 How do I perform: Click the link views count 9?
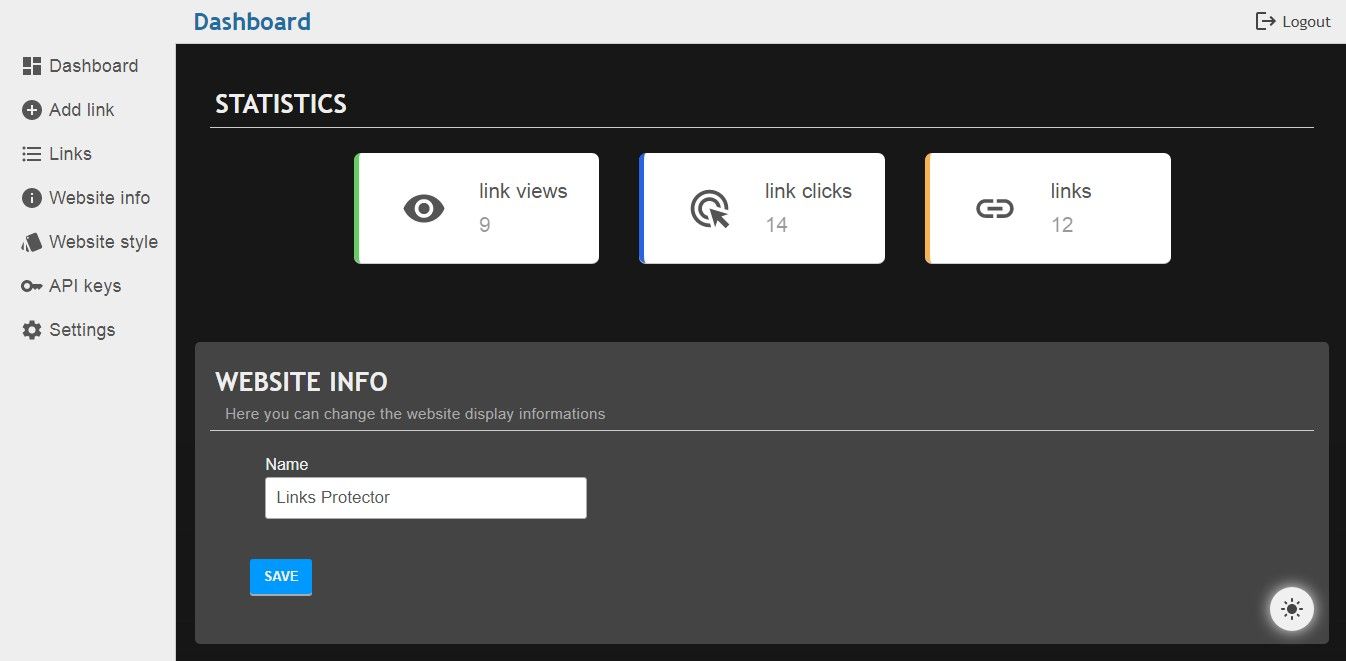tap(485, 225)
